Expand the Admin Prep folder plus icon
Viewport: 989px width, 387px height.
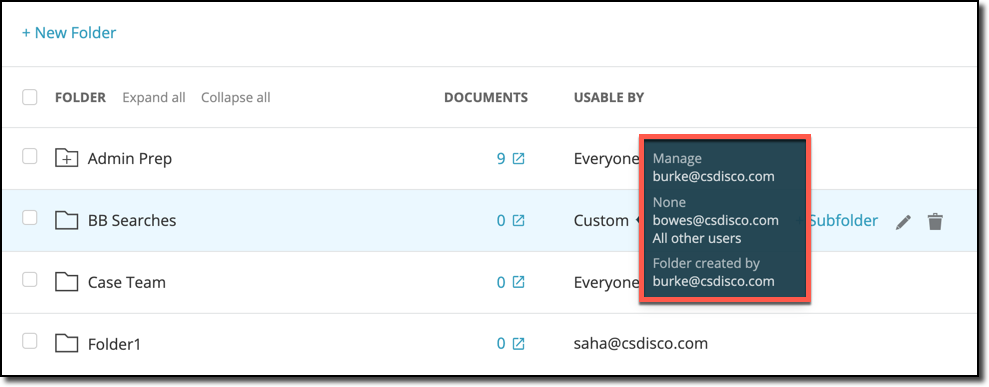(66, 158)
